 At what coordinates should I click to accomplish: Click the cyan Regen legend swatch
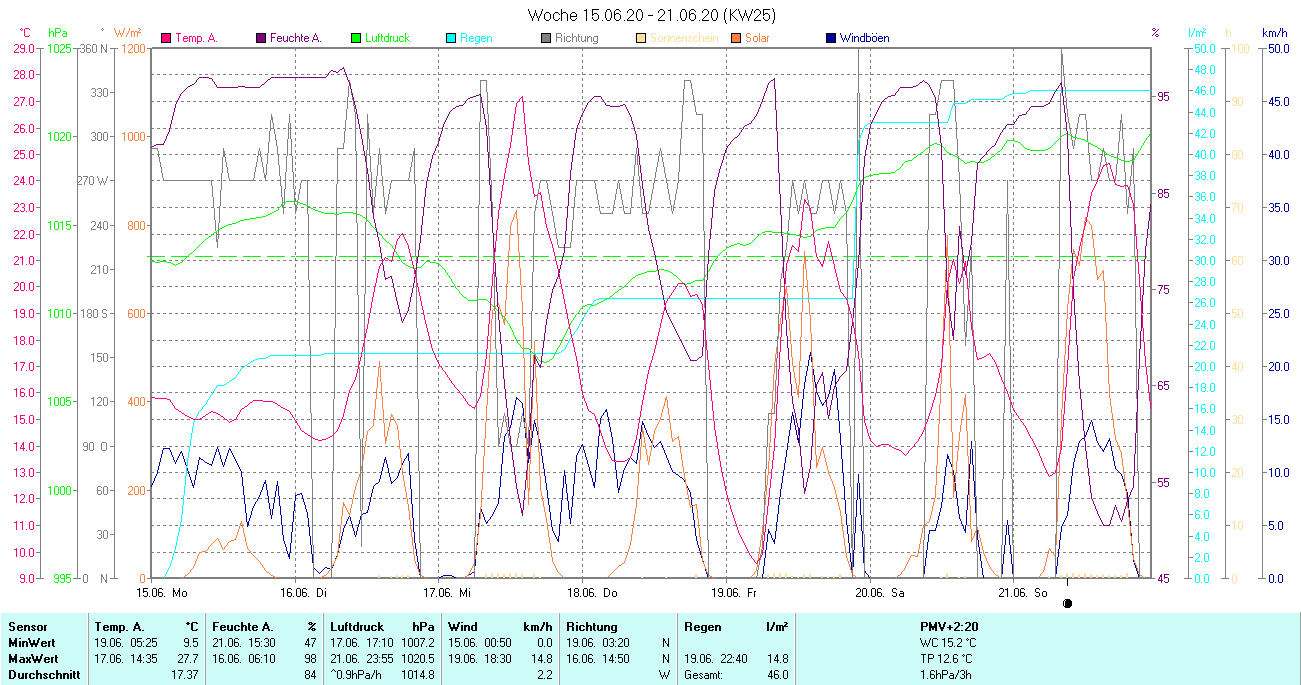(x=451, y=38)
